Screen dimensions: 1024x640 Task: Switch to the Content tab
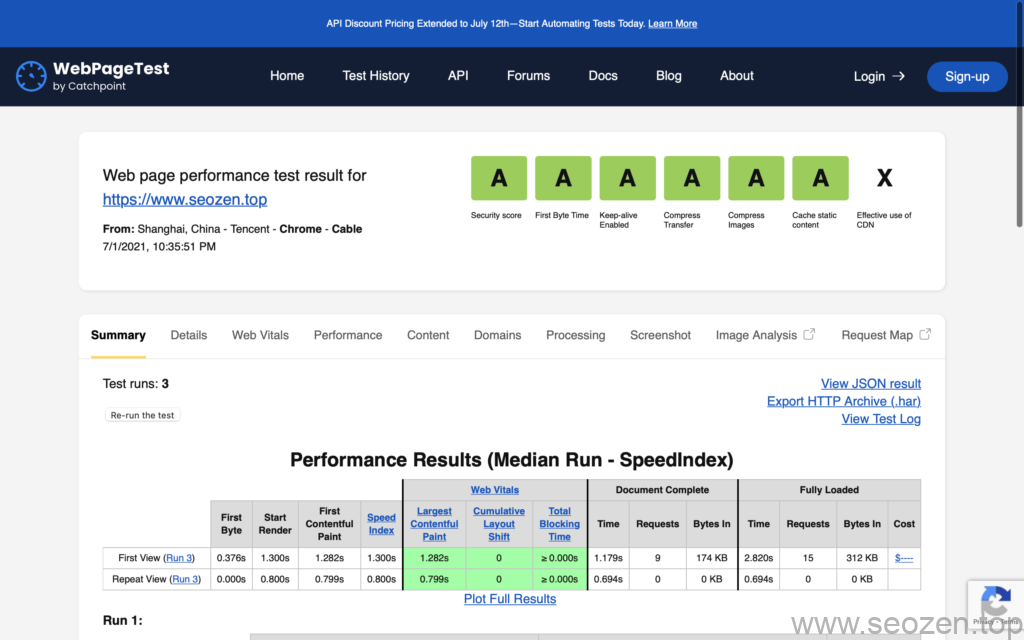coord(428,335)
